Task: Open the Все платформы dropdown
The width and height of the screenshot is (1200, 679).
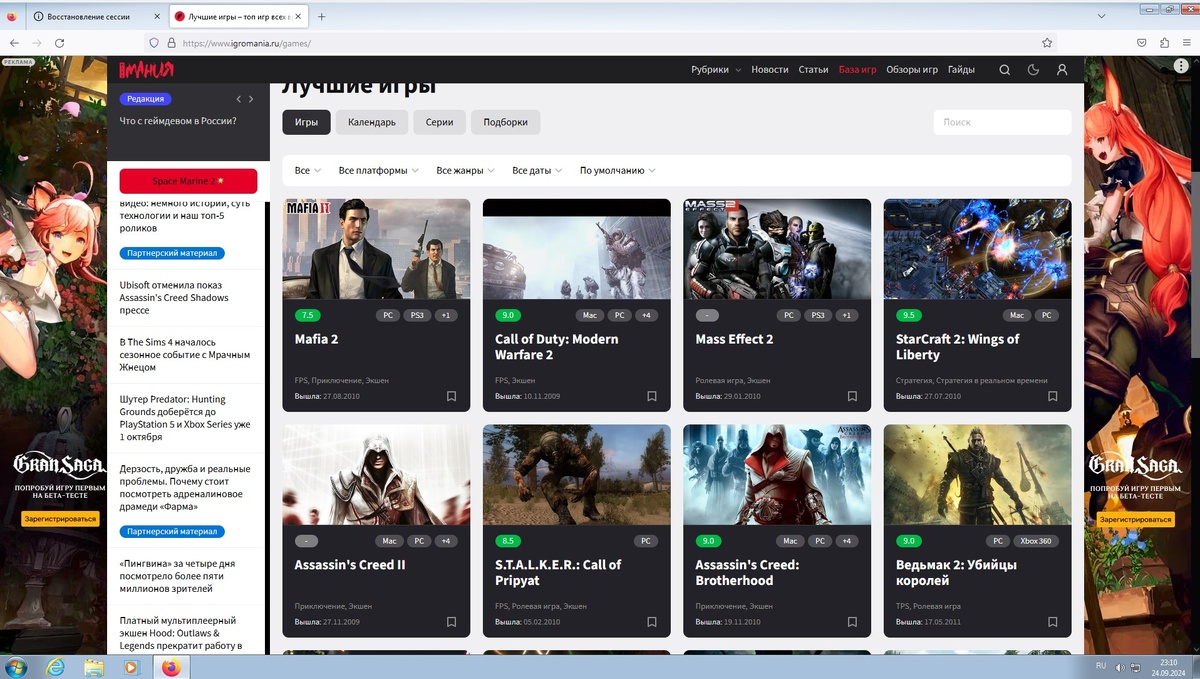Action: [378, 171]
